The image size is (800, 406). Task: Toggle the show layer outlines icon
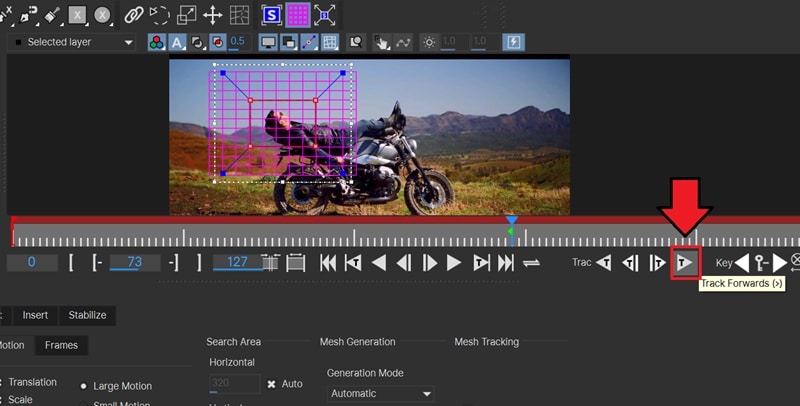click(x=288, y=42)
